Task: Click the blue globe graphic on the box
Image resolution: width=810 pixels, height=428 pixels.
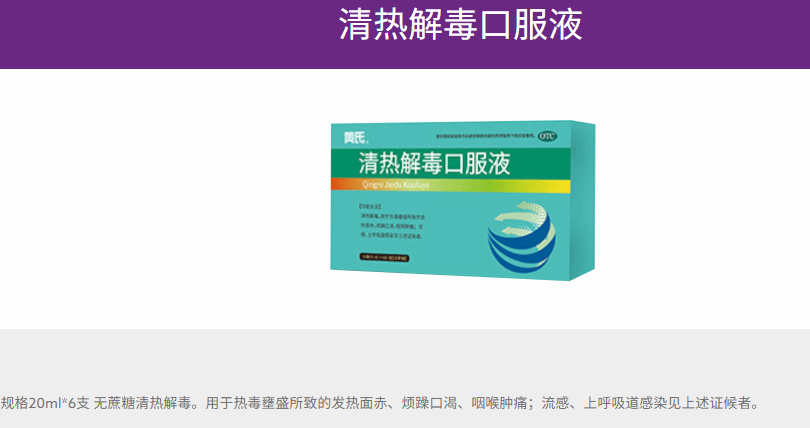Action: [522, 239]
